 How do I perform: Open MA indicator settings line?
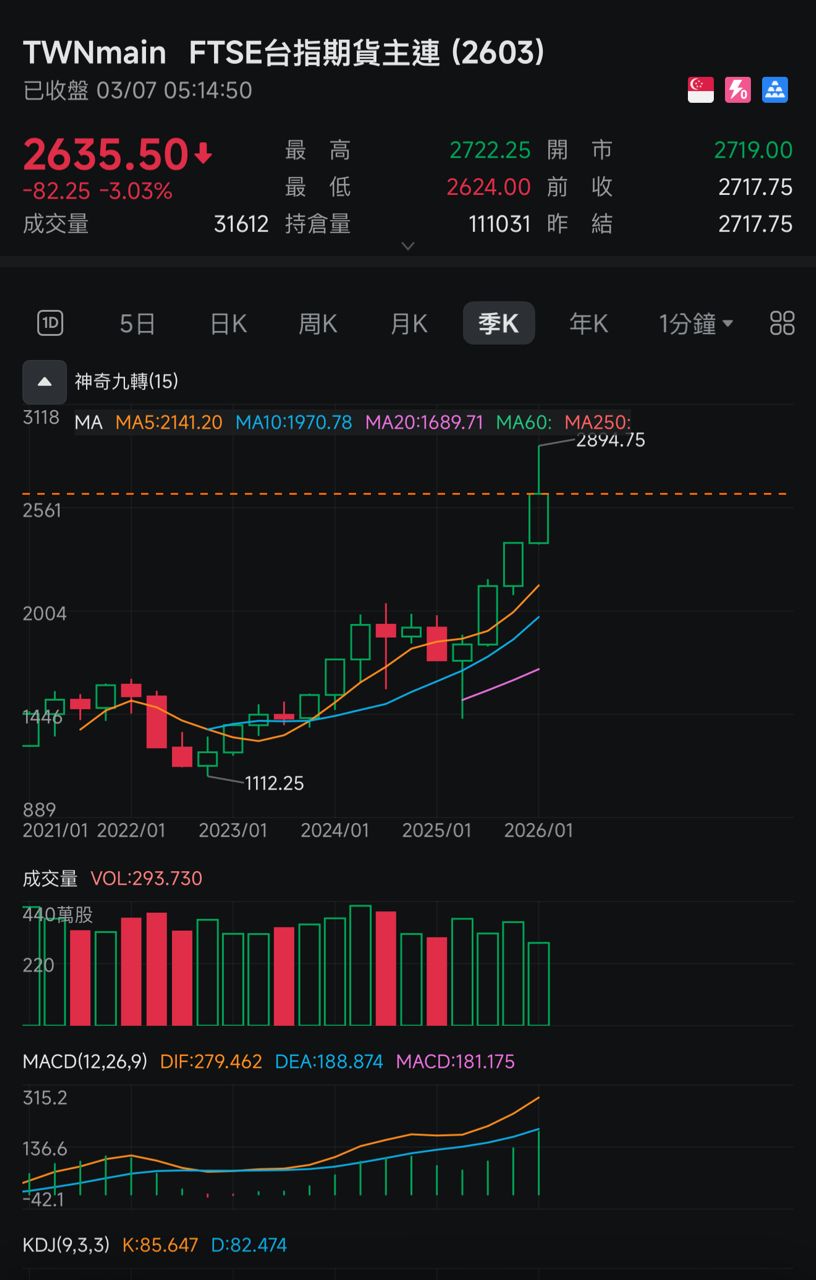[x=88, y=422]
